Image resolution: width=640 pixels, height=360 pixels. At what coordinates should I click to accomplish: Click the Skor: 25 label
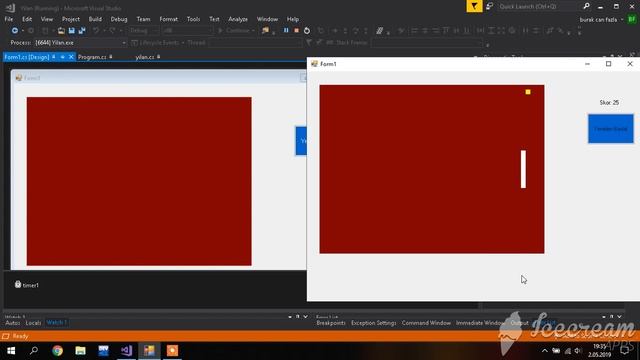(x=609, y=102)
